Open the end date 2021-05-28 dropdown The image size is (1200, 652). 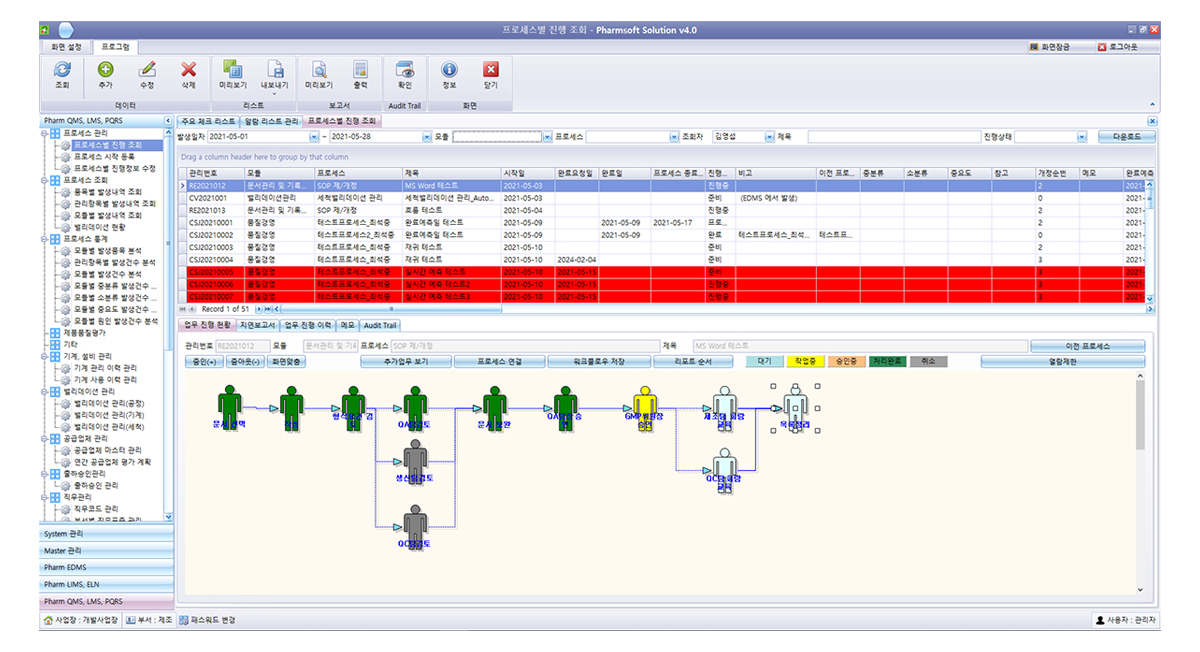(425, 136)
